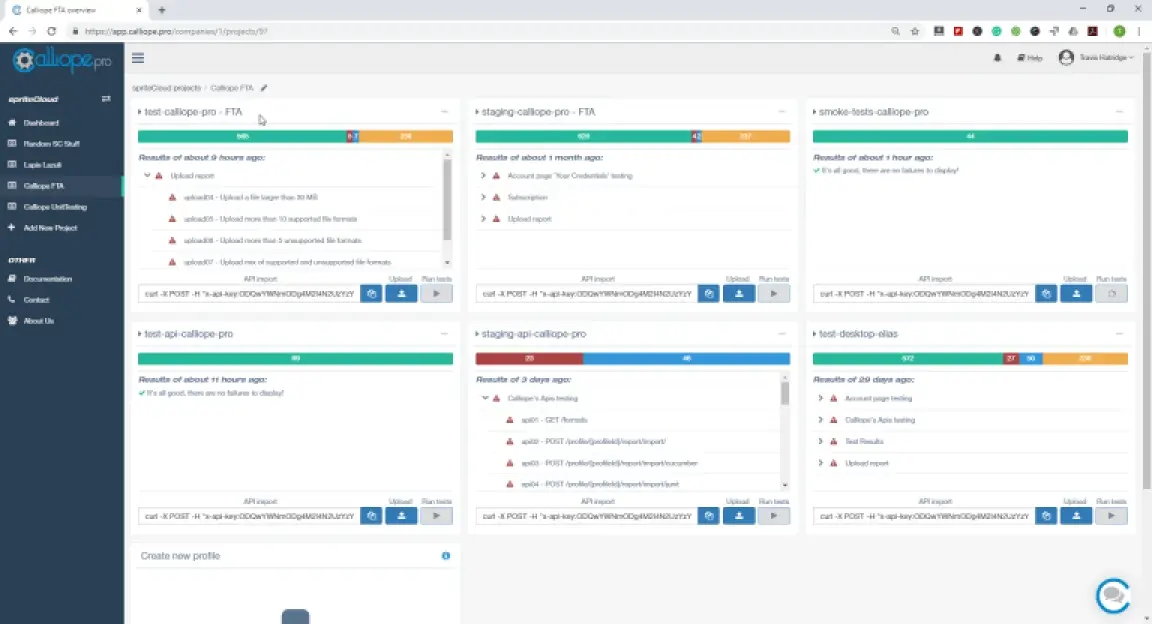The width and height of the screenshot is (1152, 624).
Task: Open Documentation in sidebar
Action: point(48,279)
